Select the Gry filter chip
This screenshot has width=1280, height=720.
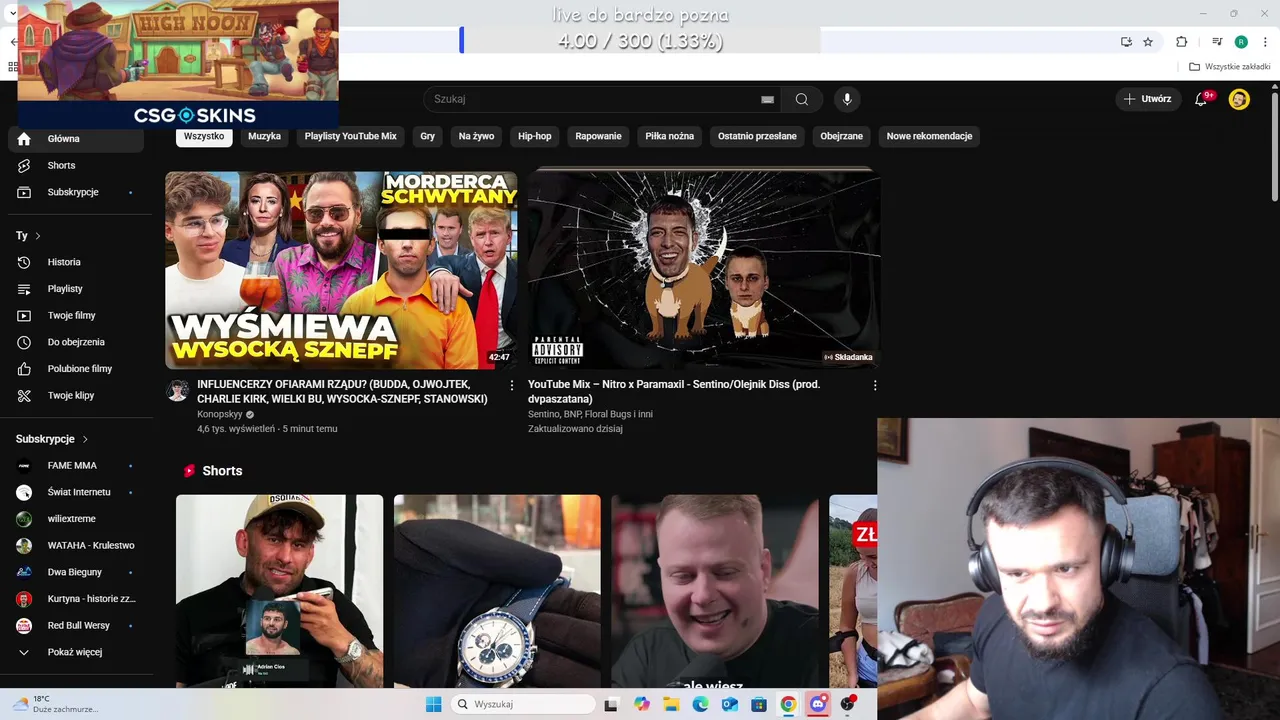[428, 136]
